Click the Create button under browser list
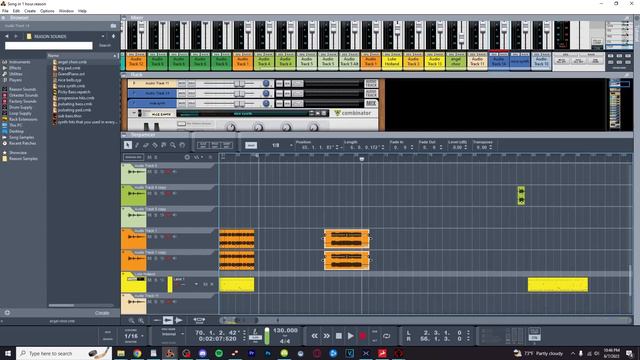 102,313
